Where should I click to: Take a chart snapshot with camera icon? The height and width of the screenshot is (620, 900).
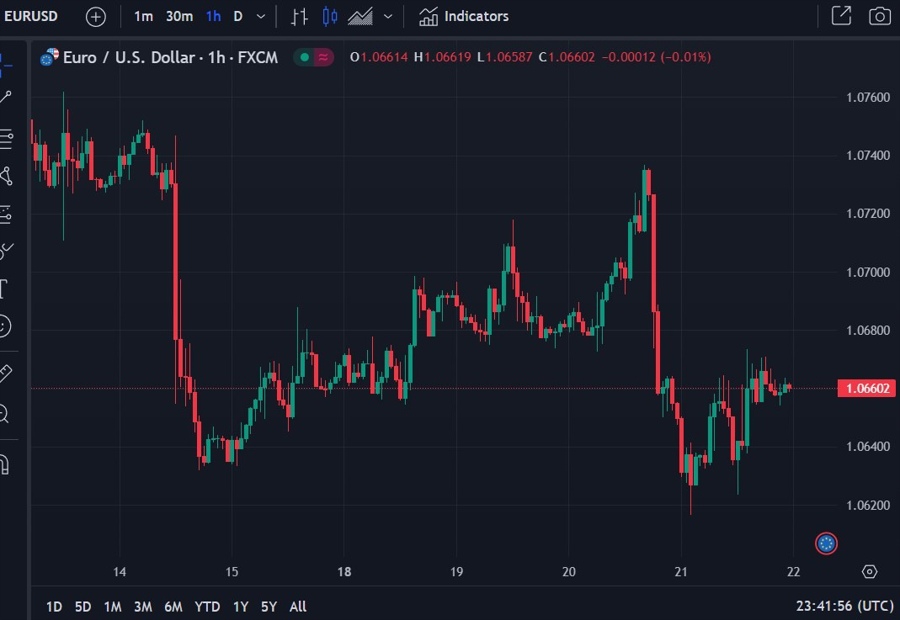point(879,16)
